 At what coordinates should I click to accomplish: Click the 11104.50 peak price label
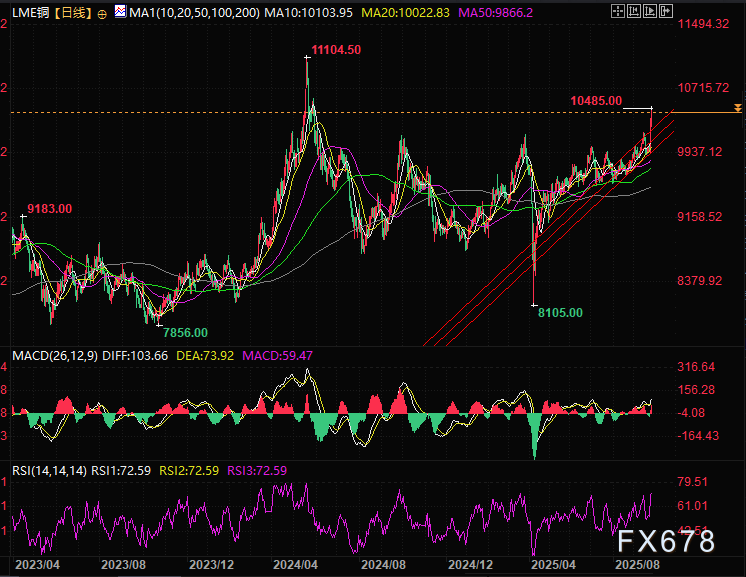[x=336, y=49]
